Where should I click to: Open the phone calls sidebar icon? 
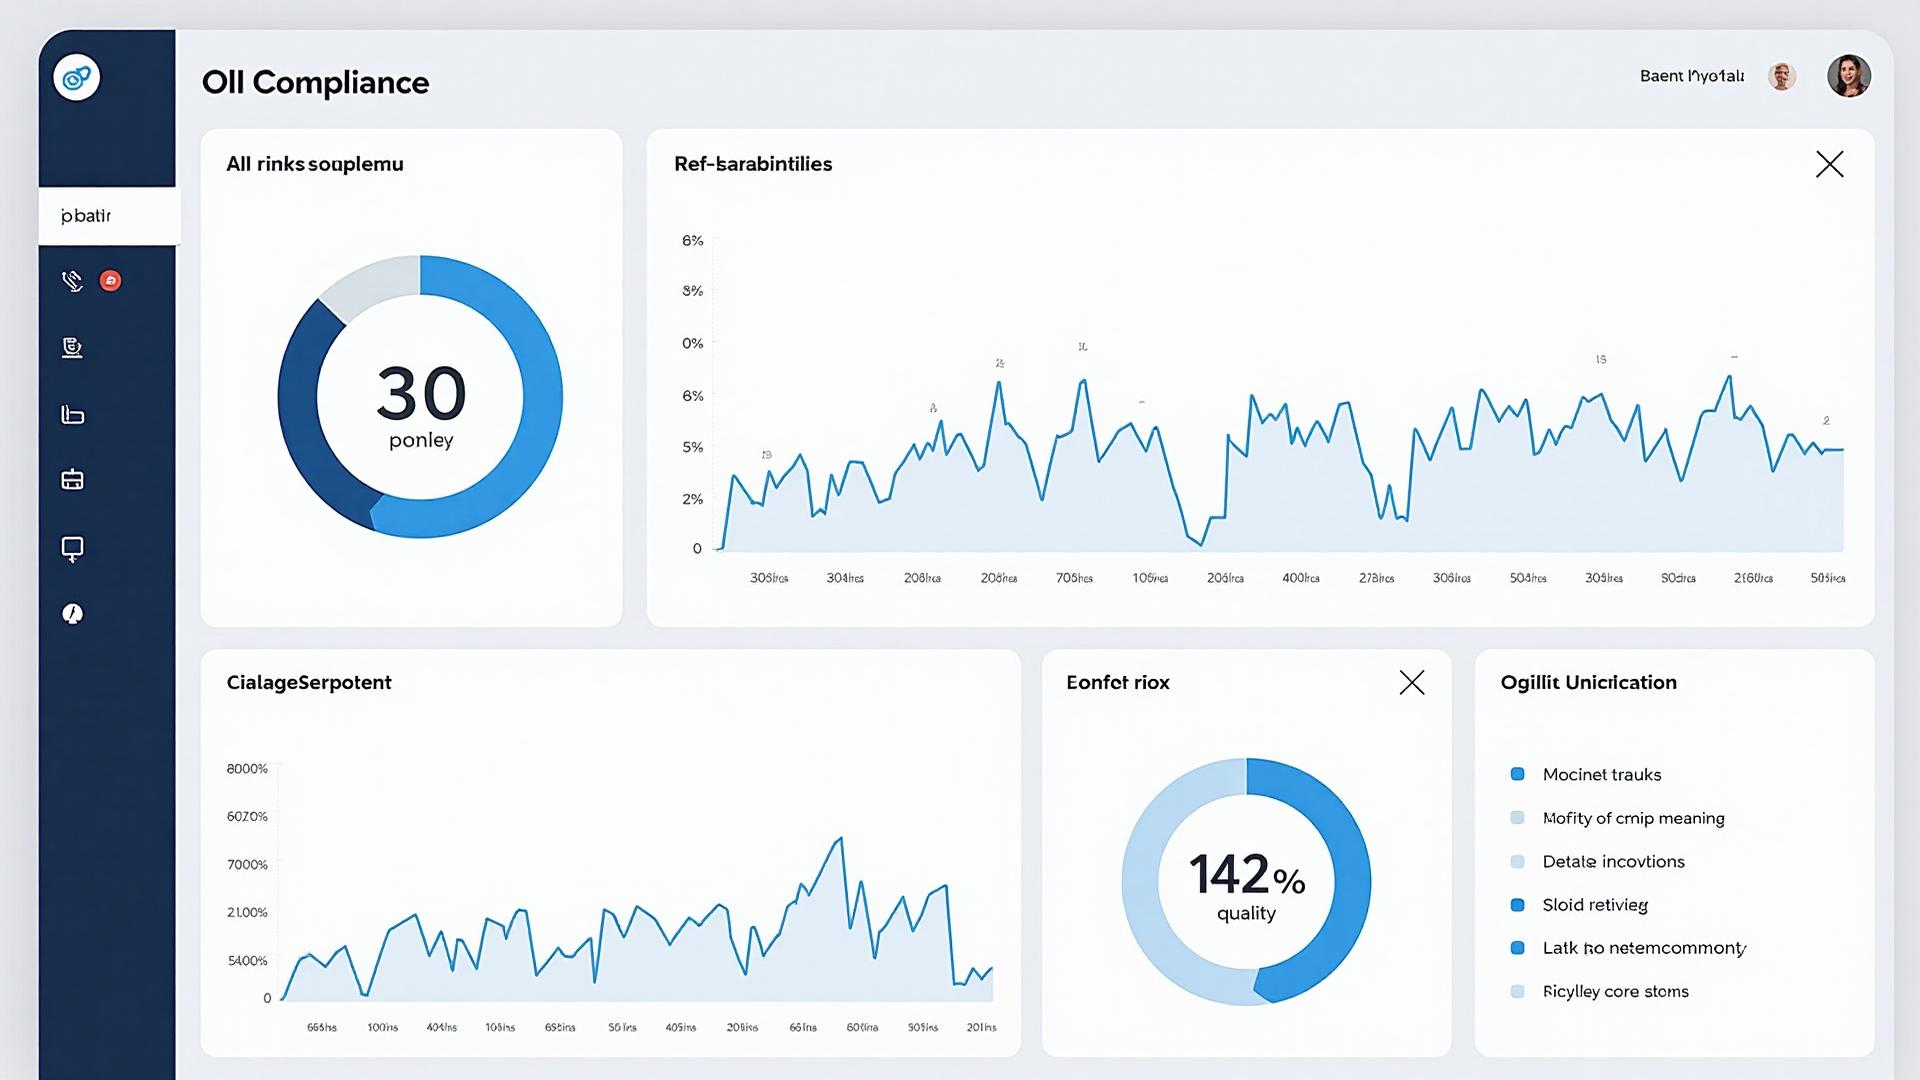click(72, 281)
